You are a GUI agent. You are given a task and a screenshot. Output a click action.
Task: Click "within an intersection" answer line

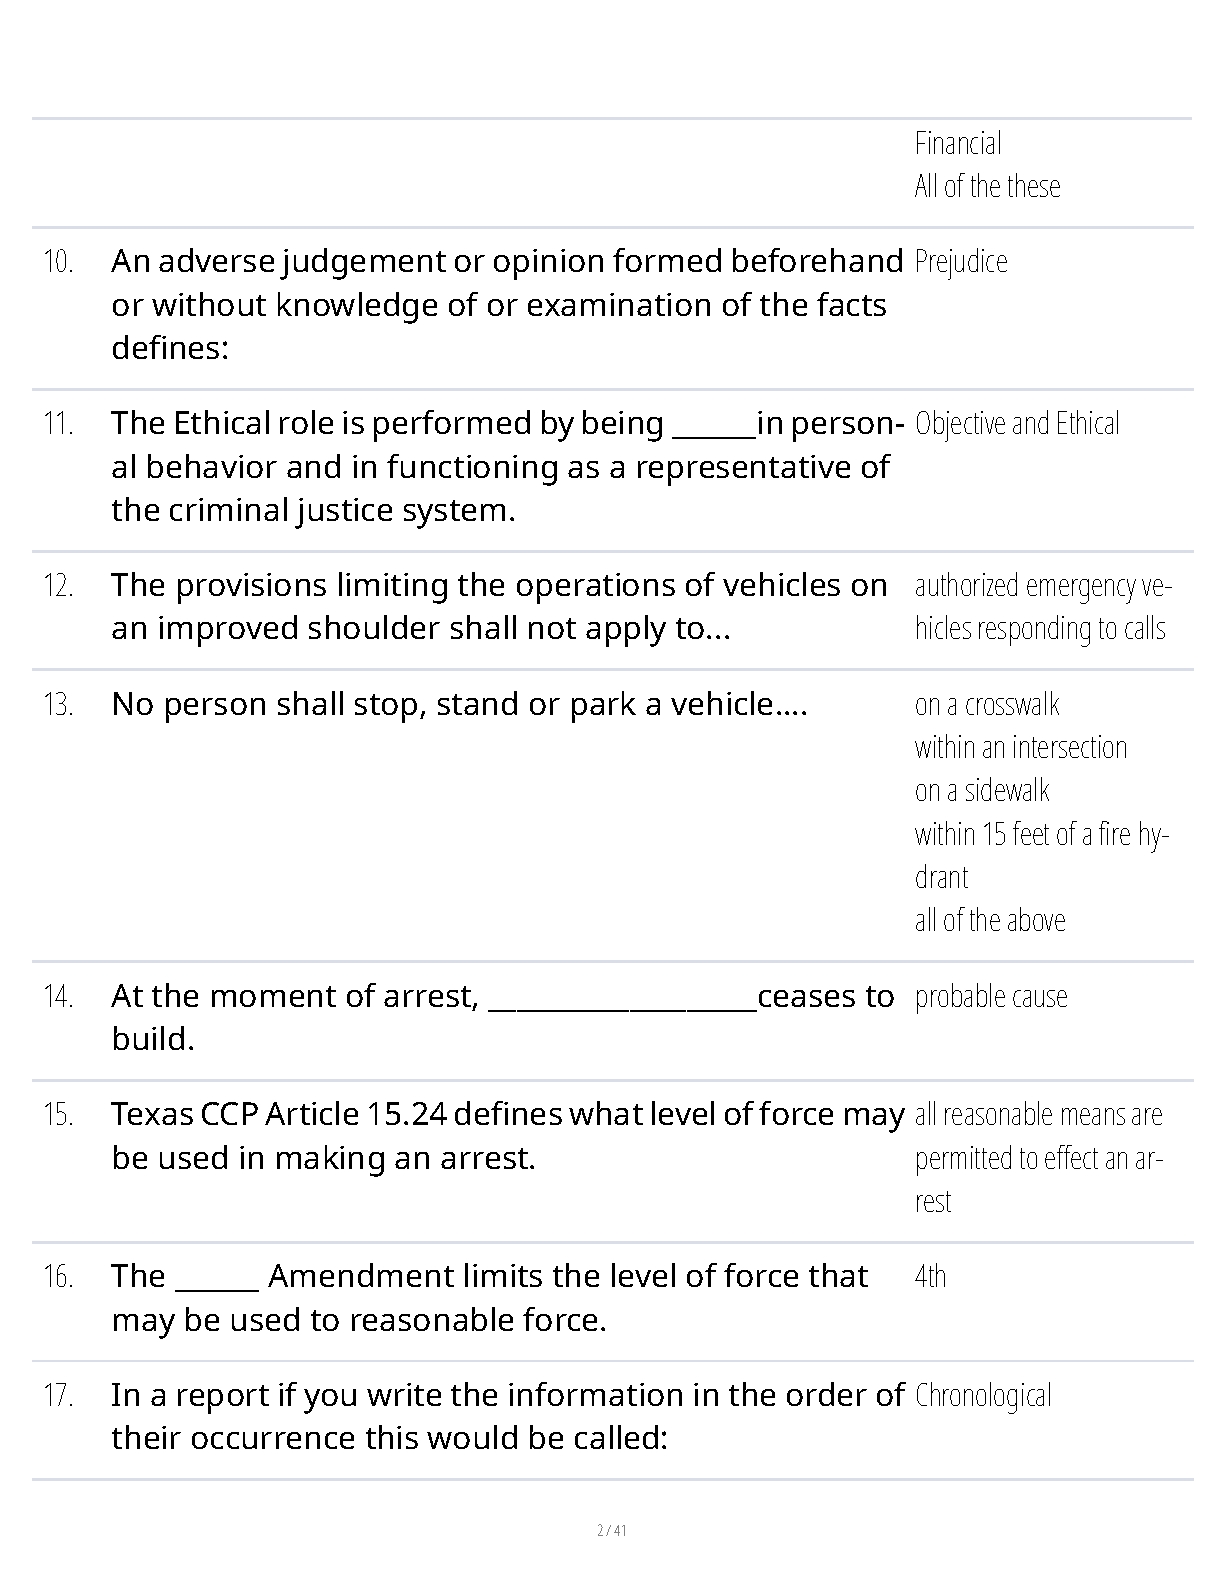click(1020, 748)
